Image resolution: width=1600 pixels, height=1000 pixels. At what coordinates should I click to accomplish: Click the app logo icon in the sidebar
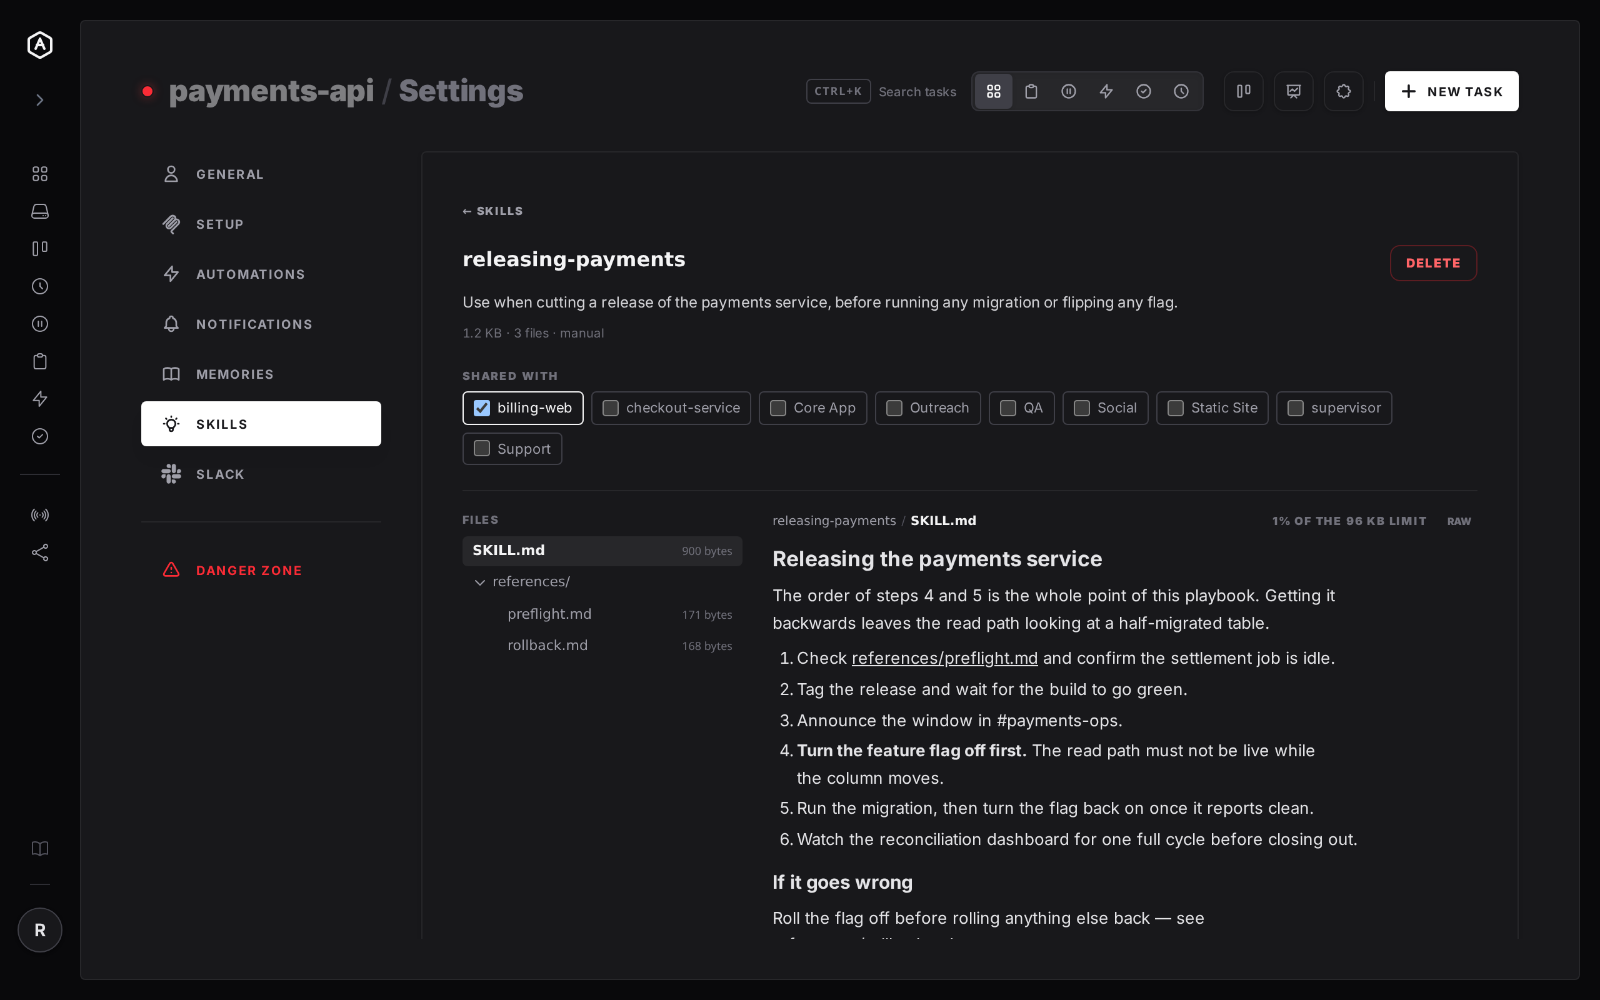coord(40,45)
